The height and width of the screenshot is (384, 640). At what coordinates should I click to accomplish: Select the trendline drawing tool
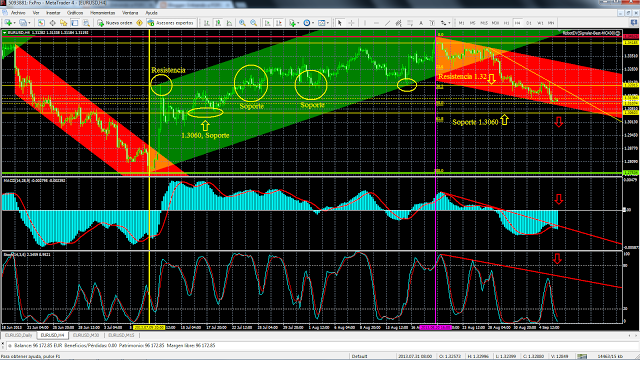[387, 23]
